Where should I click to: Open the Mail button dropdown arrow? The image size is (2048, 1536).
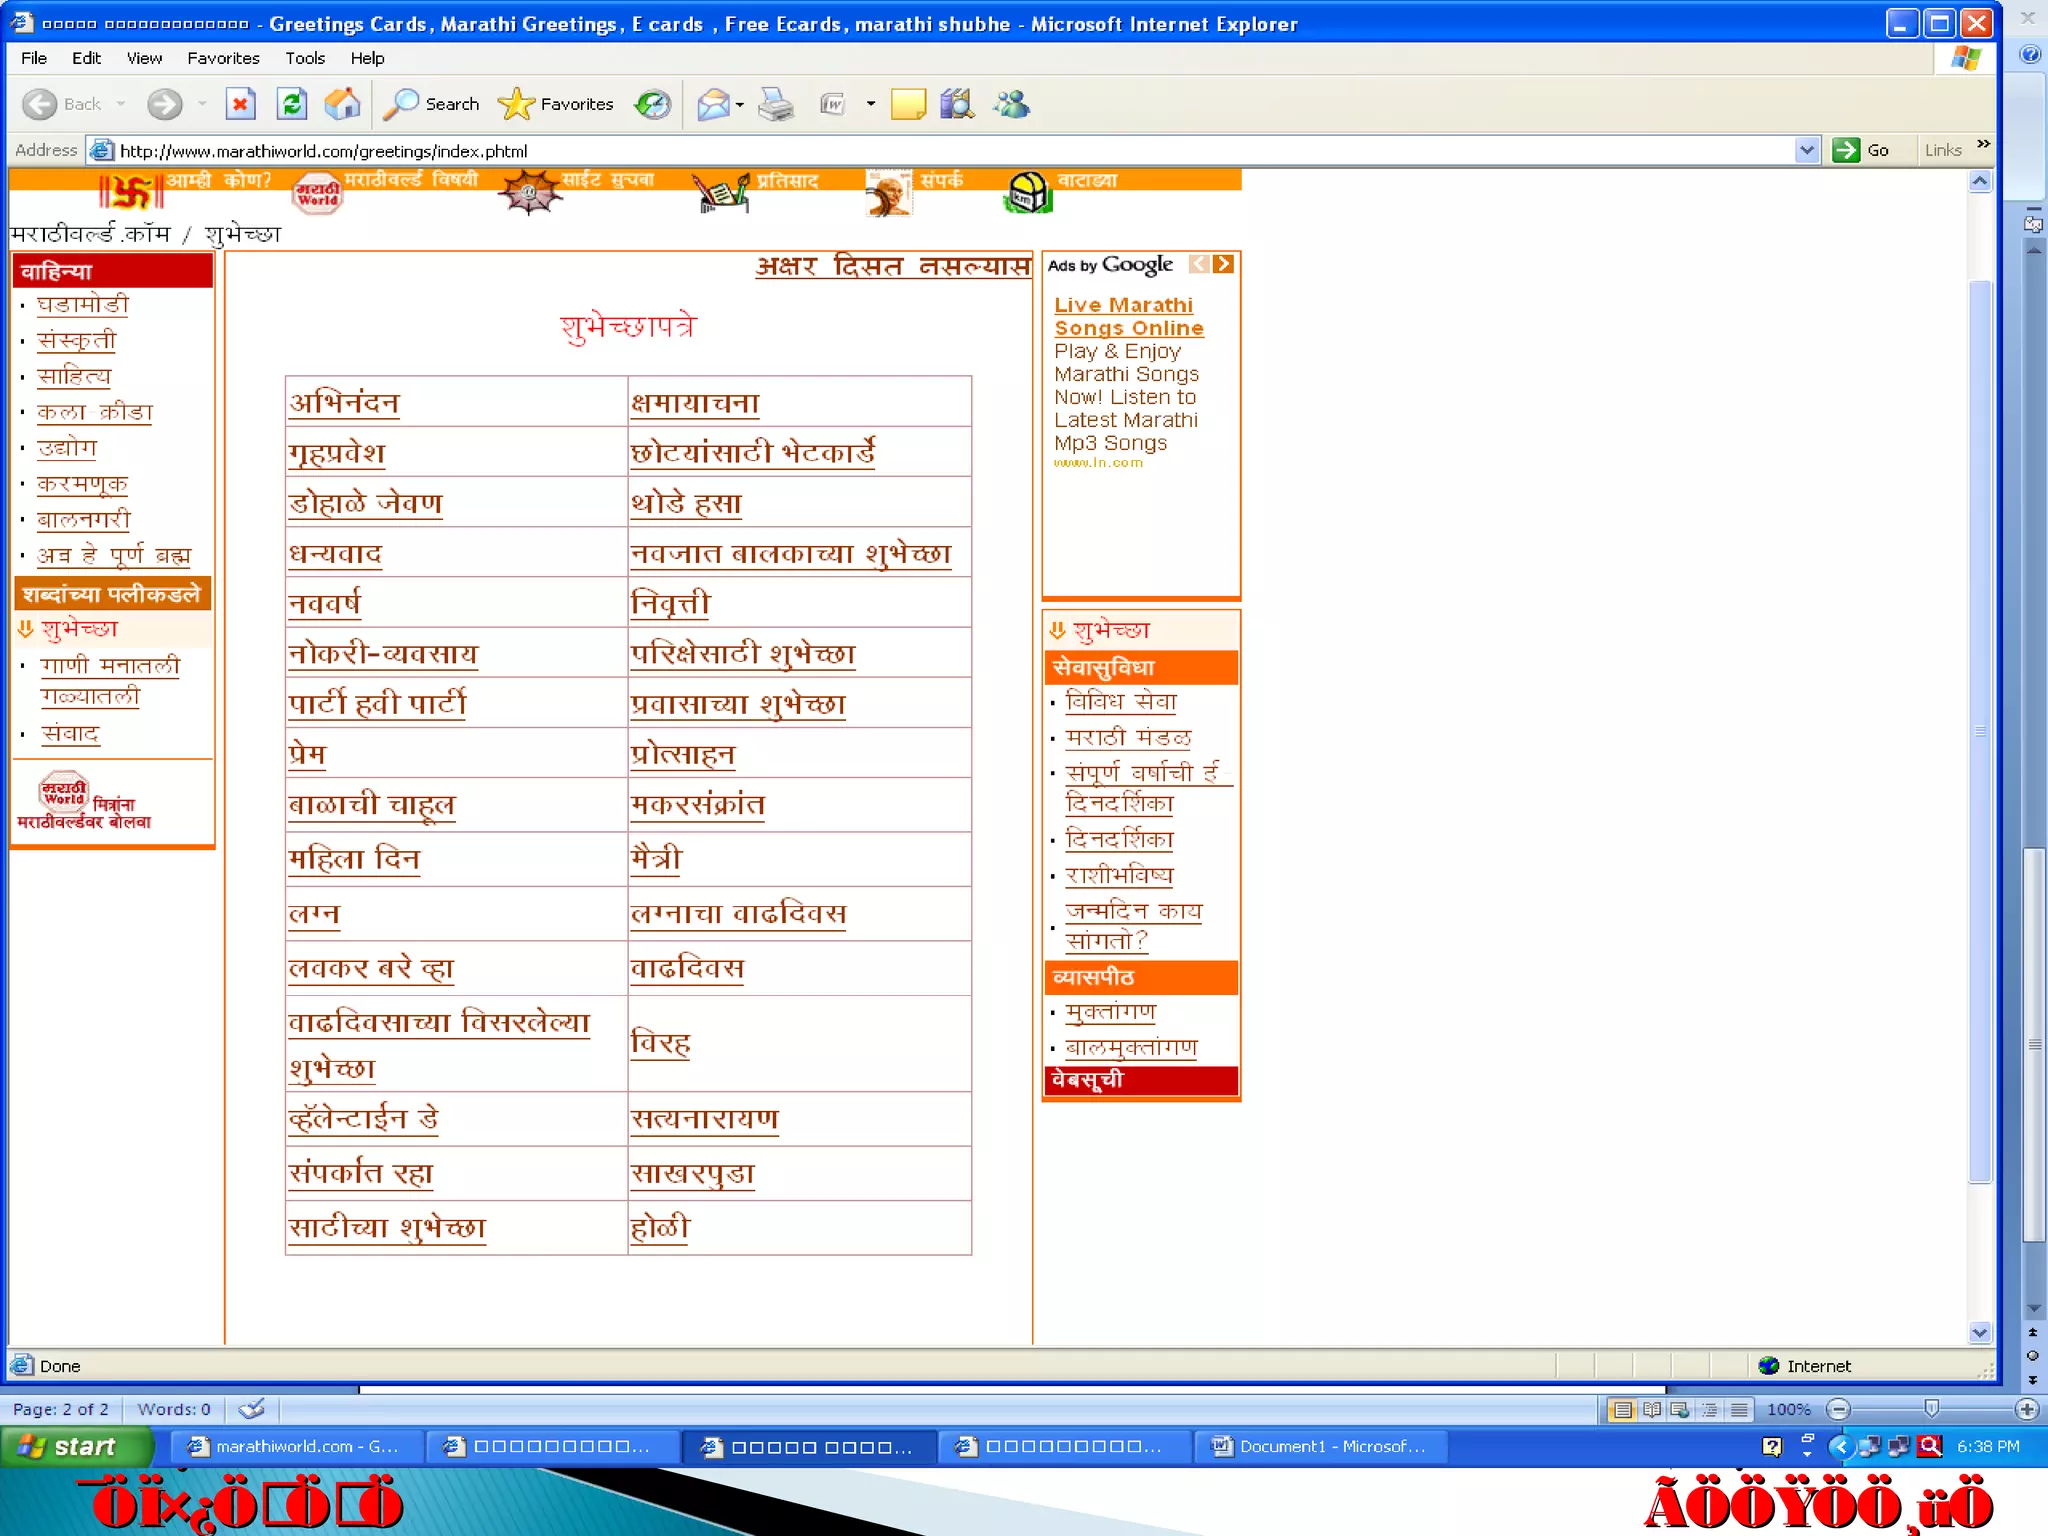[740, 104]
